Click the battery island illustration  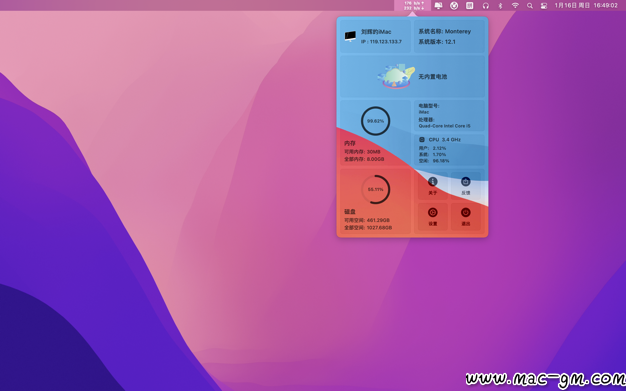pyautogui.click(x=396, y=76)
